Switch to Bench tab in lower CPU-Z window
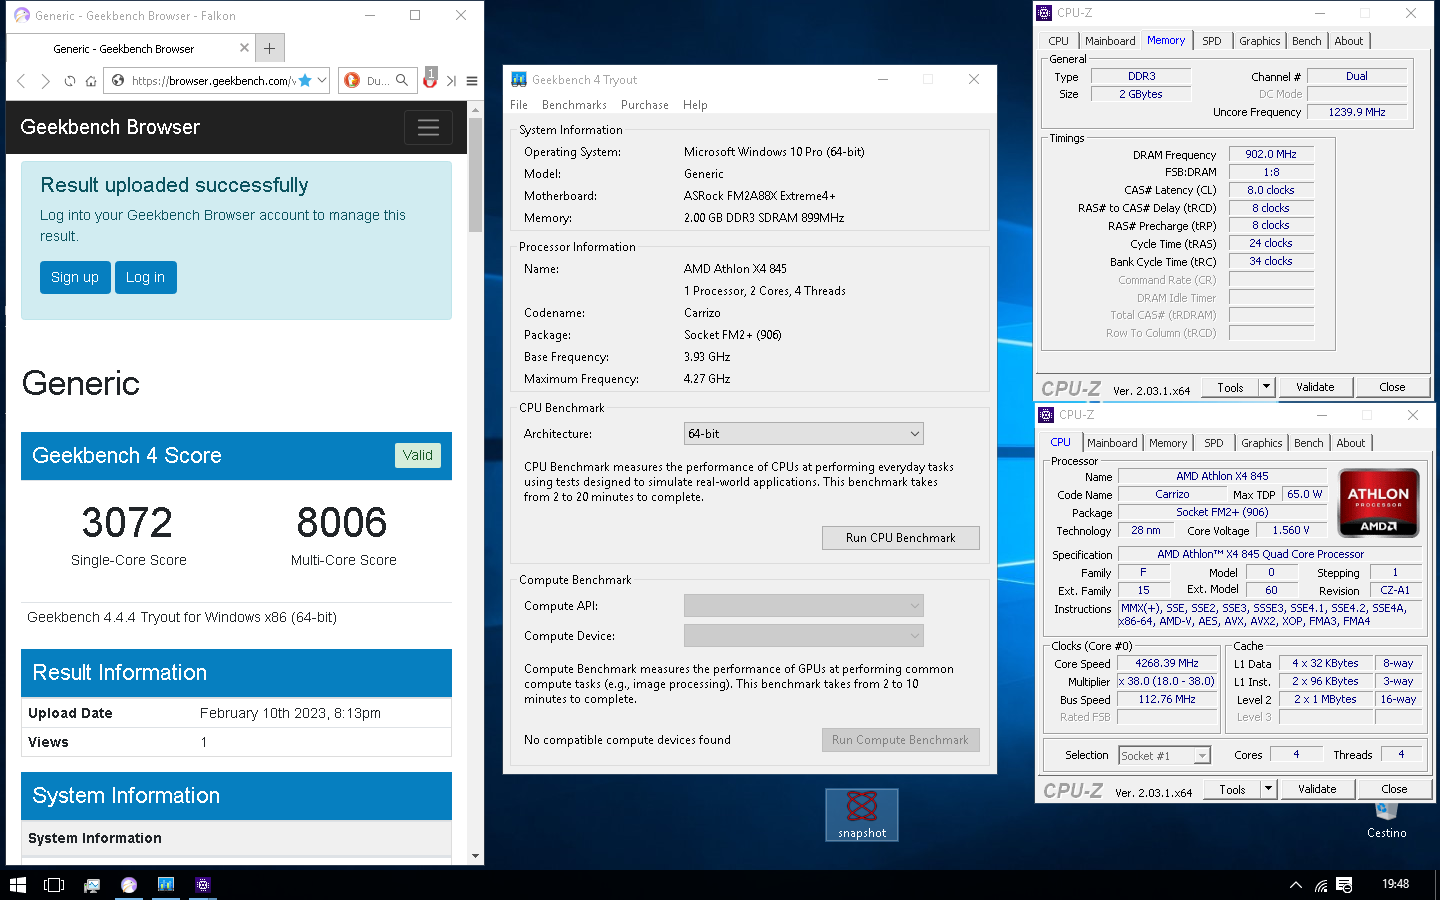 [1309, 443]
